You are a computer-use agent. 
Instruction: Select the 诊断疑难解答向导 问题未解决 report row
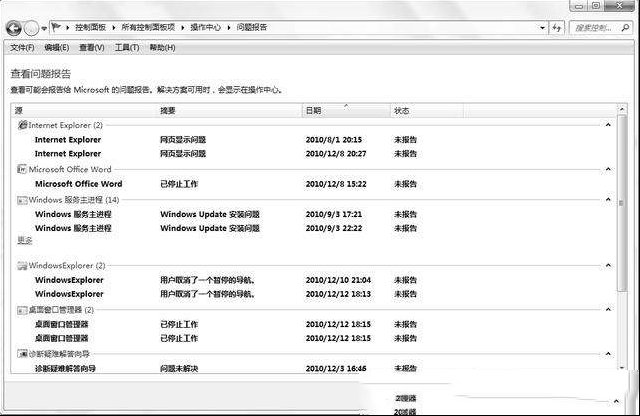(x=314, y=368)
